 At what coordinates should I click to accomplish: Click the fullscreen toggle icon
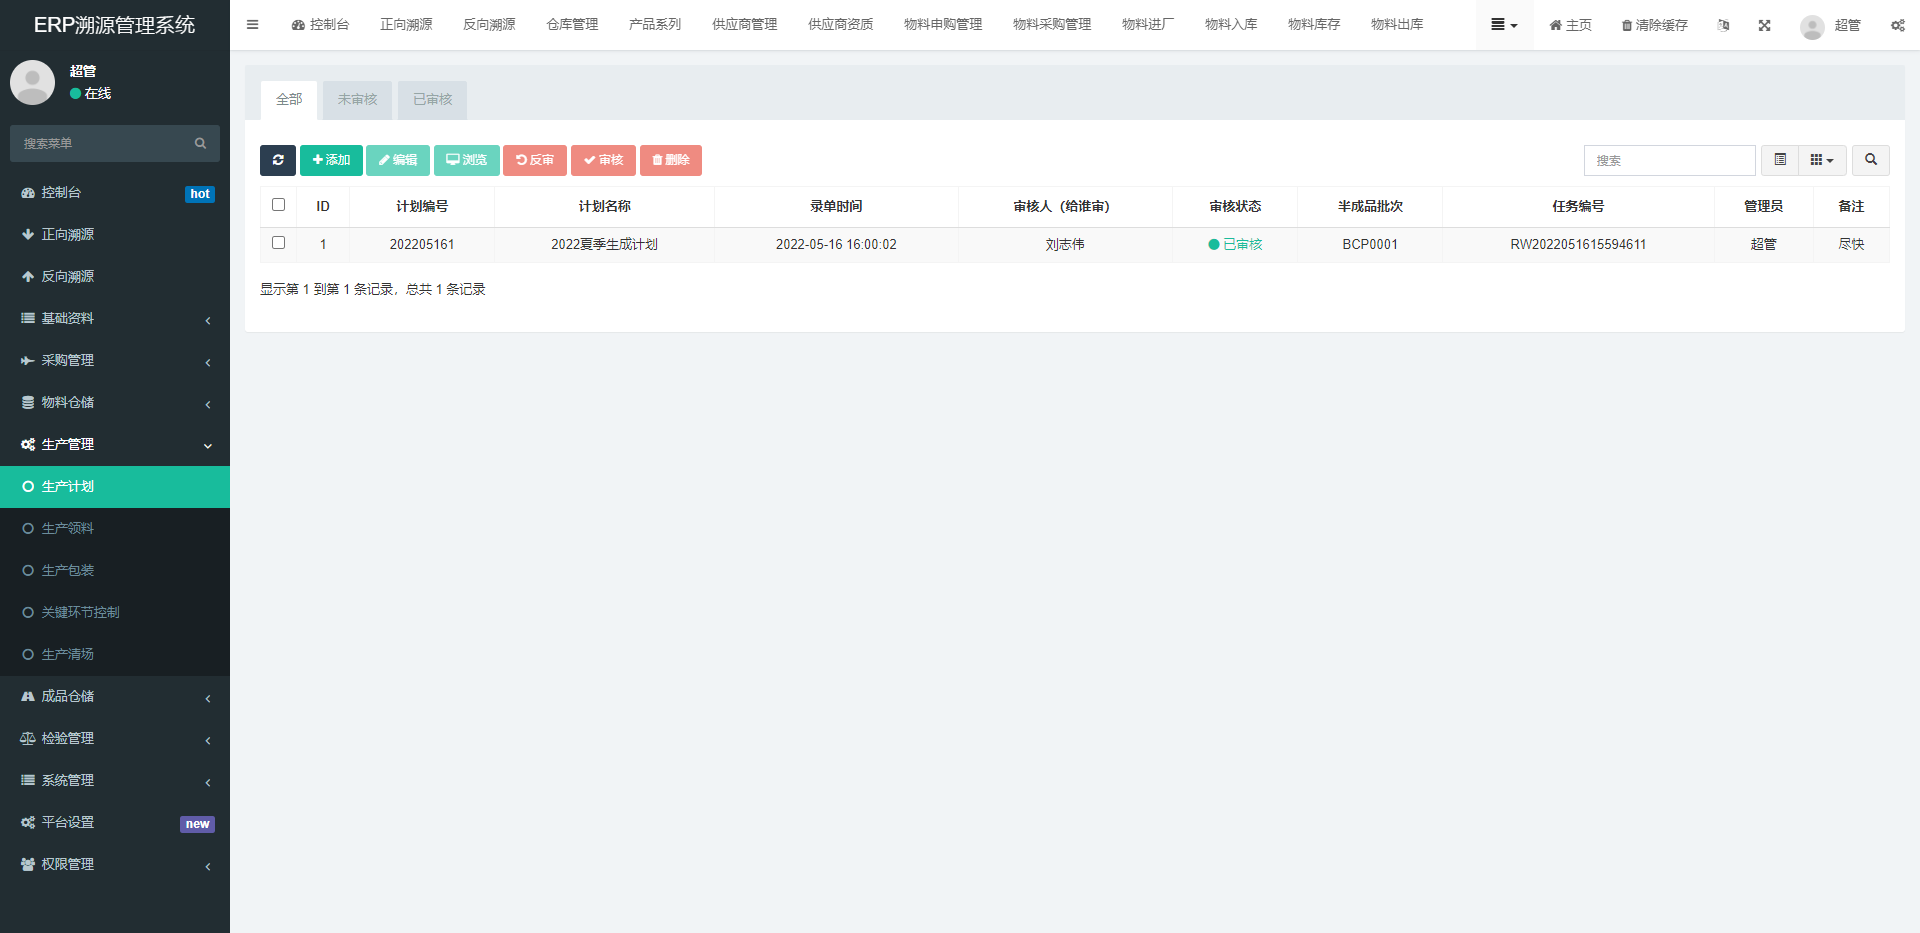[x=1764, y=25]
